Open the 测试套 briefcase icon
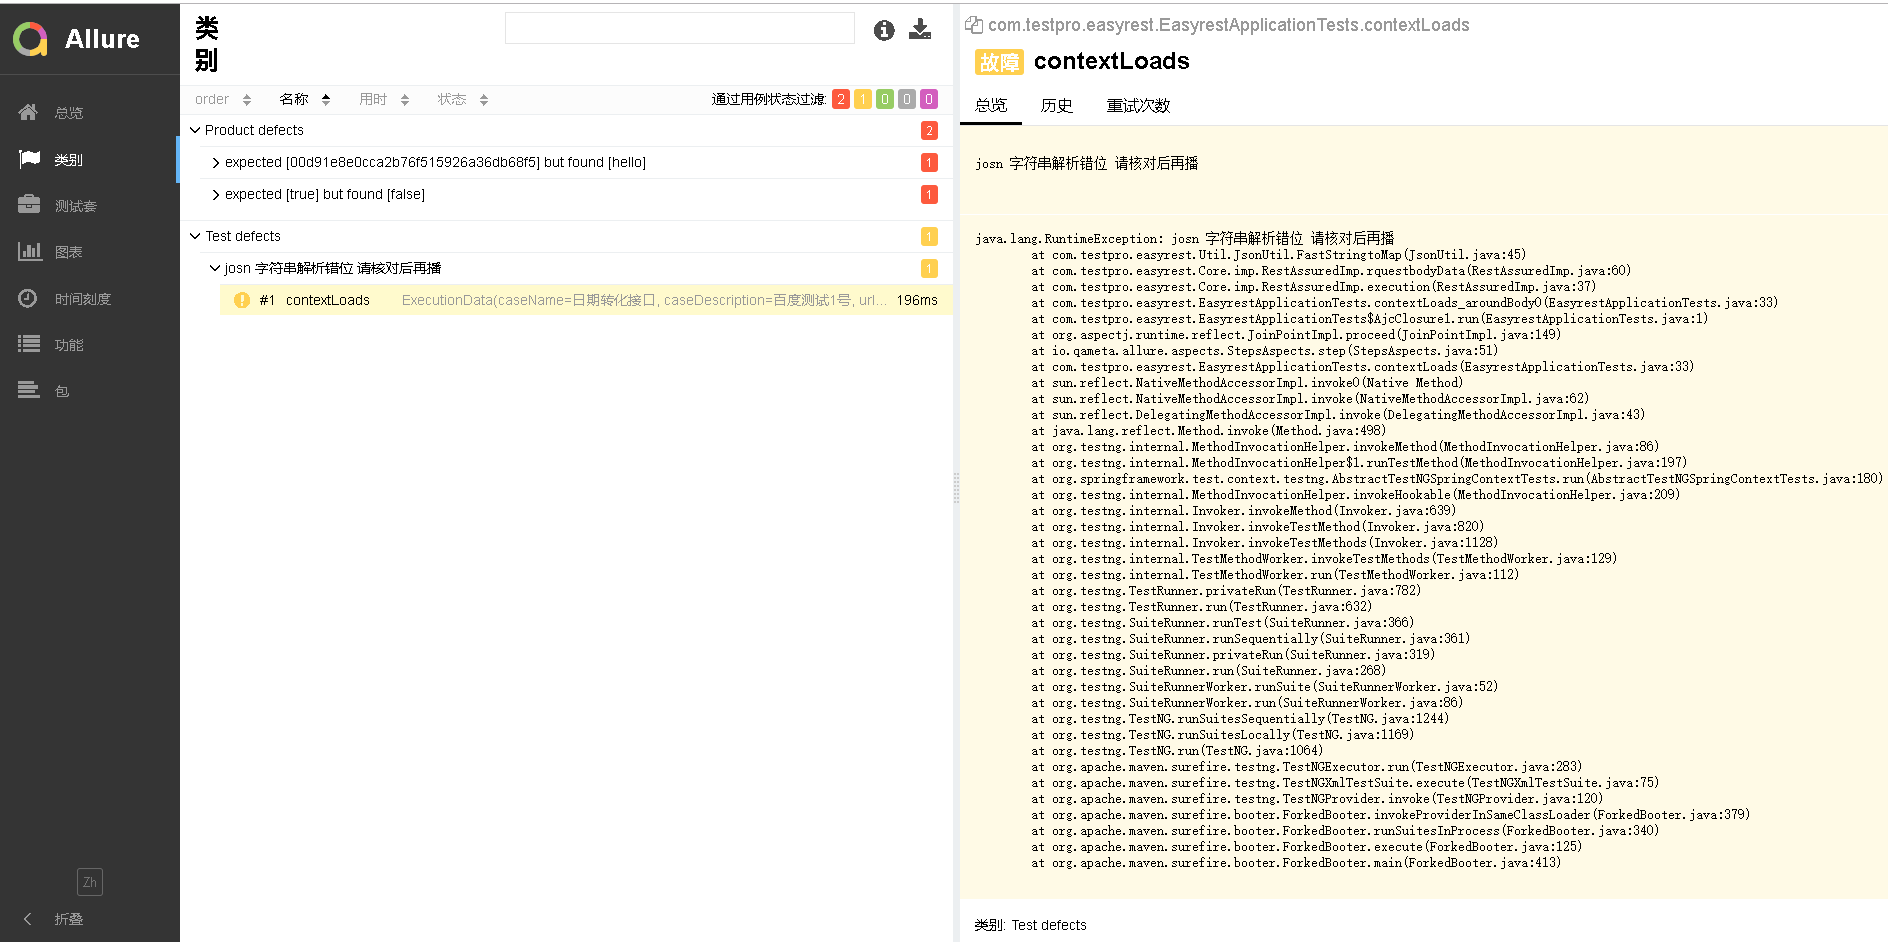The width and height of the screenshot is (1888, 942). click(x=29, y=205)
